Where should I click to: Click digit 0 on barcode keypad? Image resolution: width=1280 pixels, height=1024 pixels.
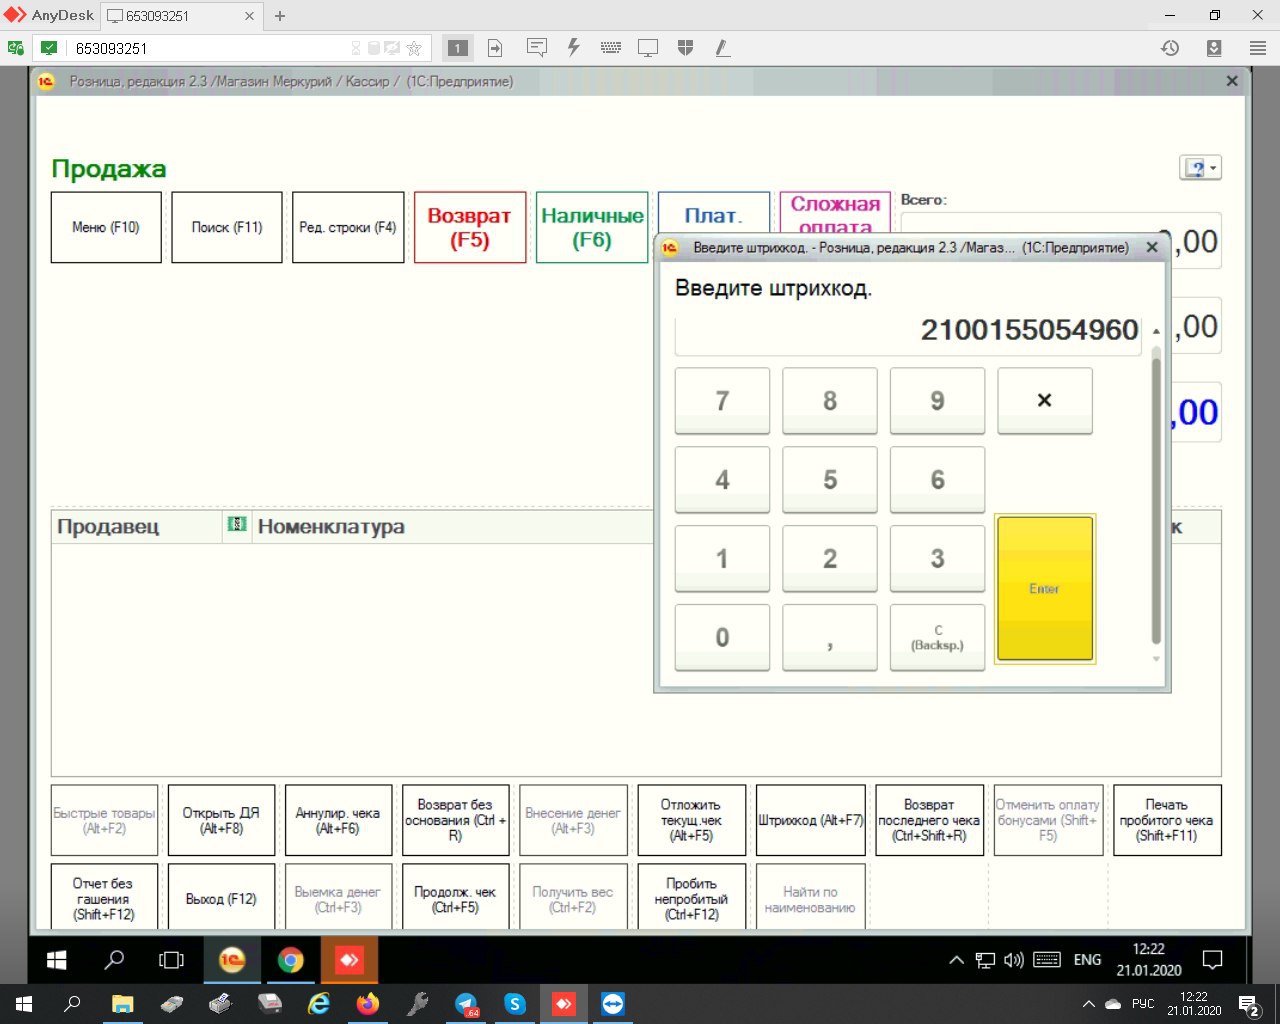[x=722, y=637]
